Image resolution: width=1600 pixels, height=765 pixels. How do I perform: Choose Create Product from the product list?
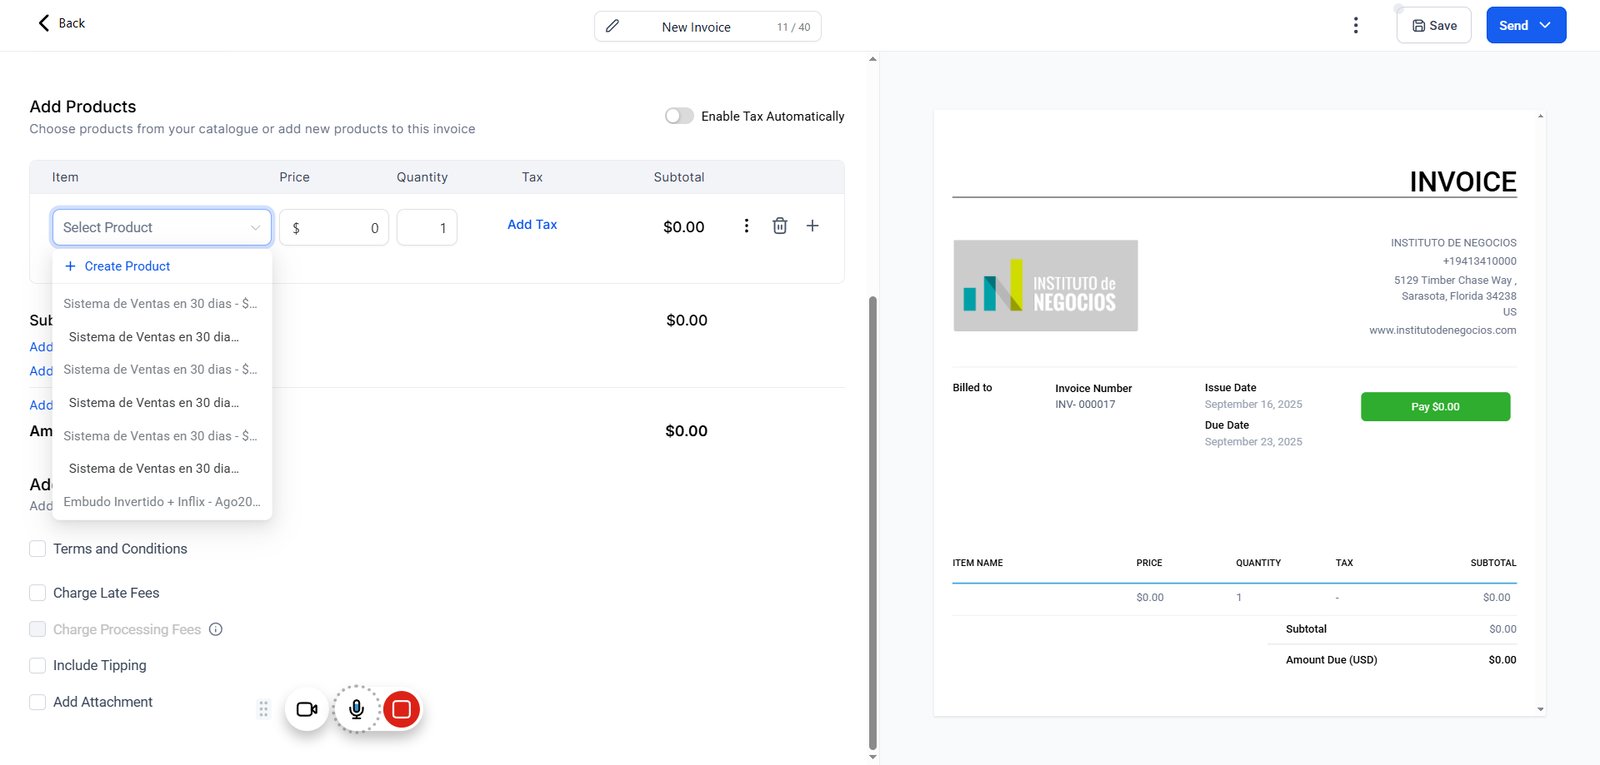point(118,266)
